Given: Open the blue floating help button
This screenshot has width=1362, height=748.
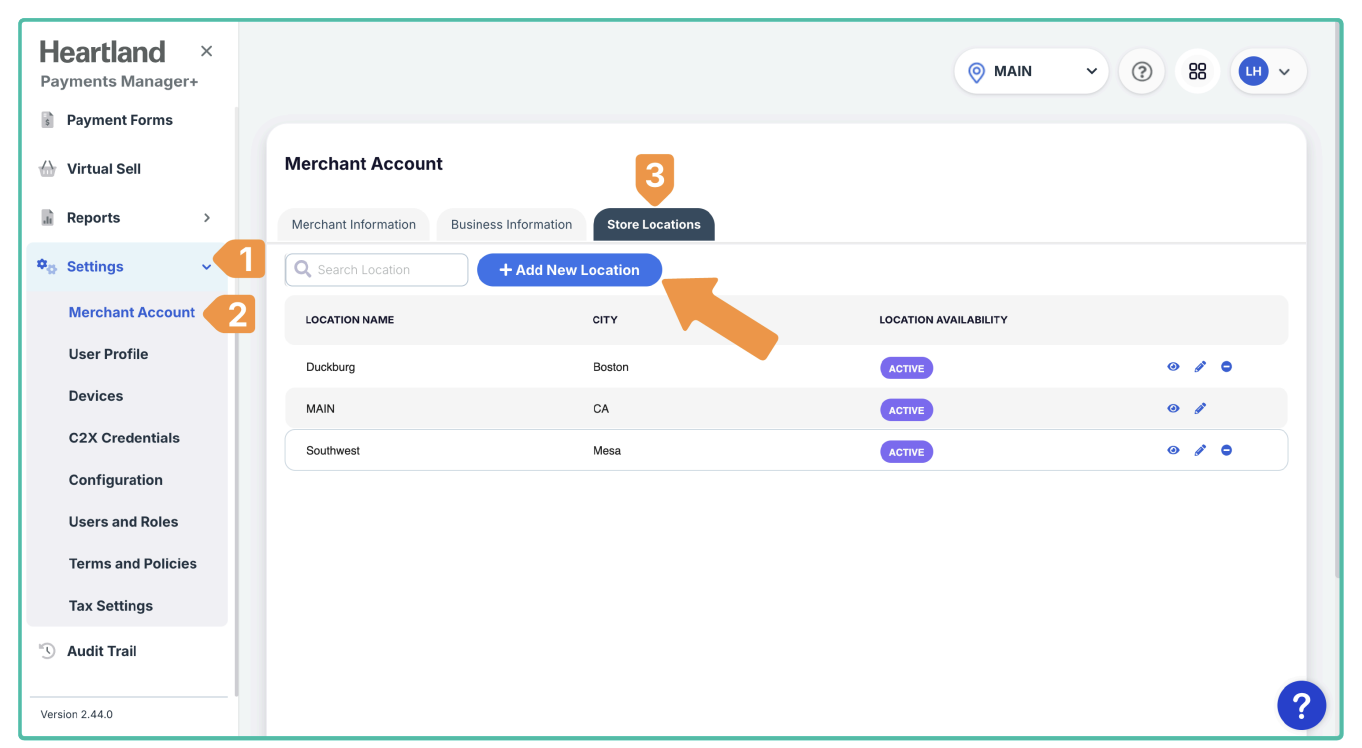Looking at the screenshot, I should coord(1301,706).
